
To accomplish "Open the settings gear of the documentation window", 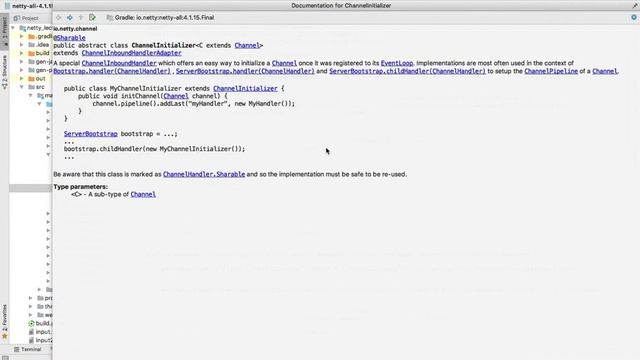I will [634, 18].
